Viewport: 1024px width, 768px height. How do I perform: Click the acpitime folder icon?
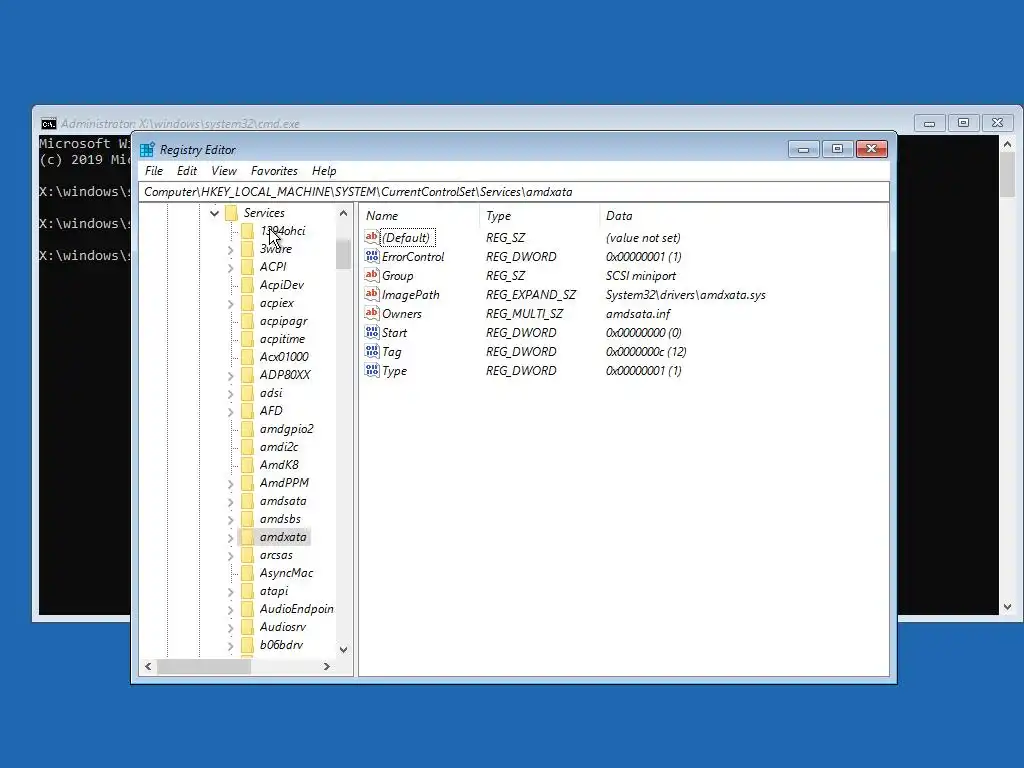(x=248, y=339)
